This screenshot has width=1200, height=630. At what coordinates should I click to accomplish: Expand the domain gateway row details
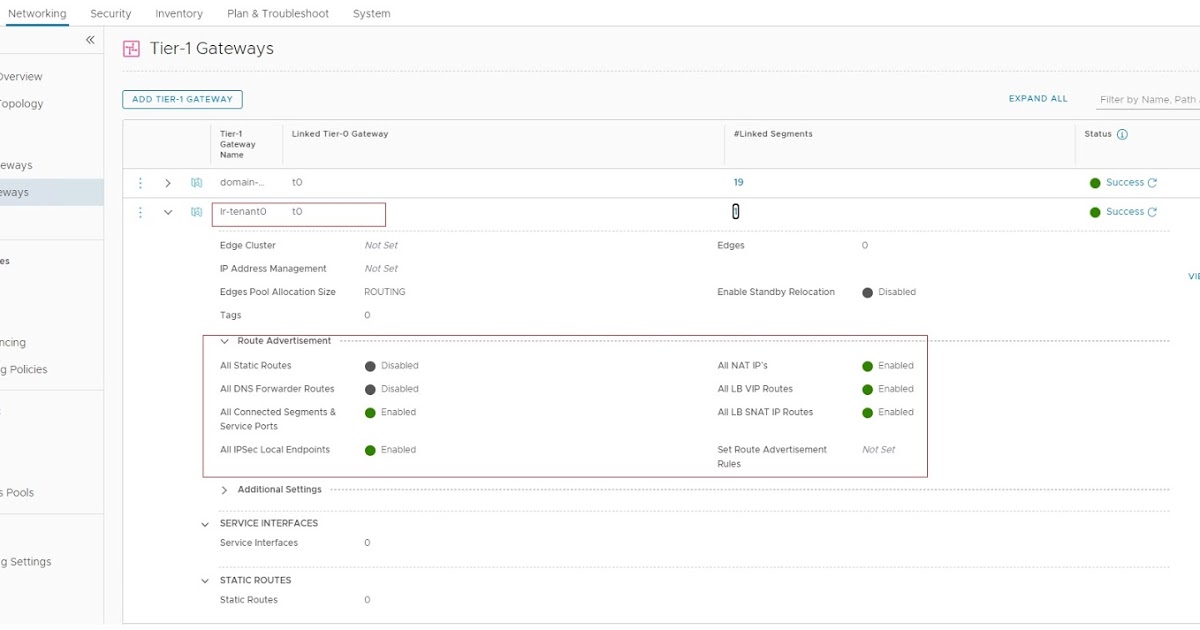coord(168,182)
